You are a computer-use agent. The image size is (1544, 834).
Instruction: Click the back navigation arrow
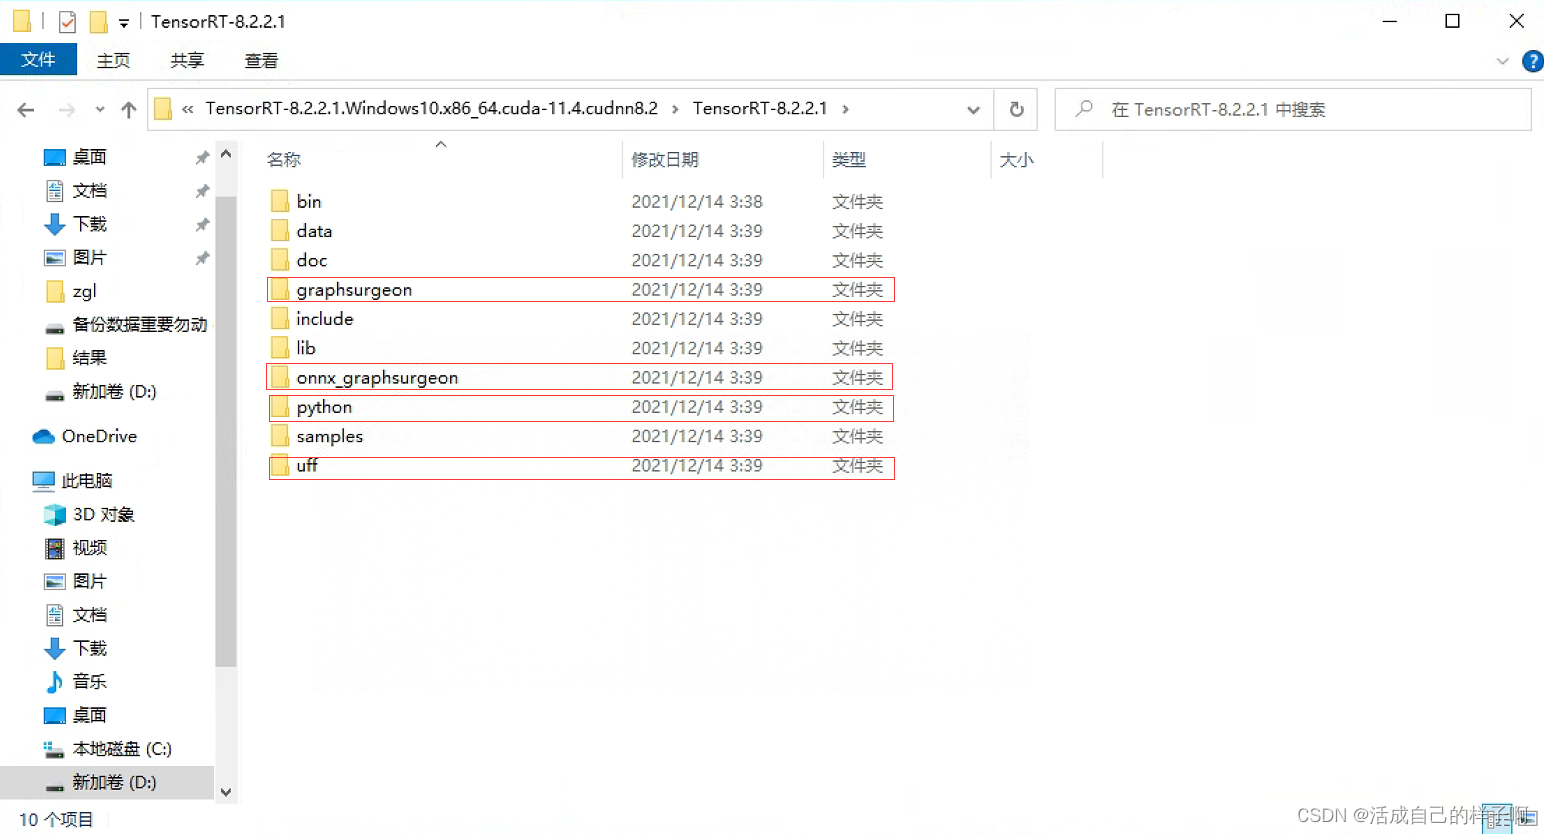coord(25,109)
